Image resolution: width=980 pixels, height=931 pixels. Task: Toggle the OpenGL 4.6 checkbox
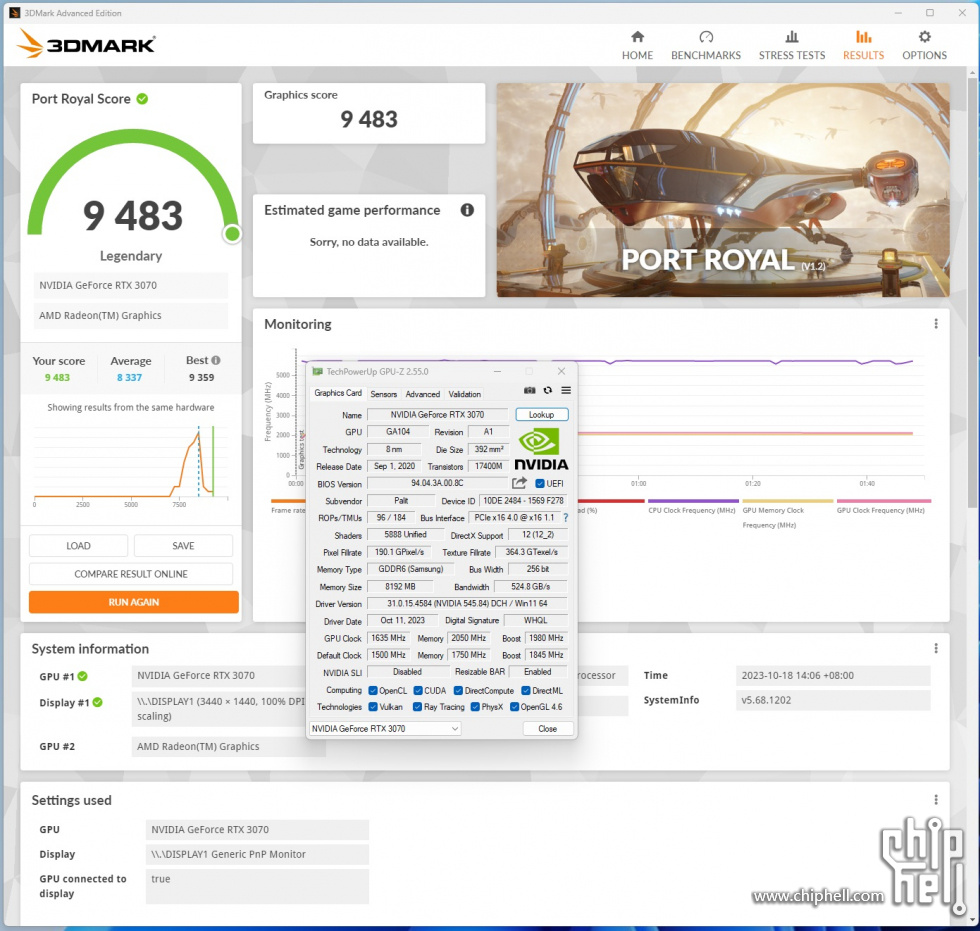point(514,707)
